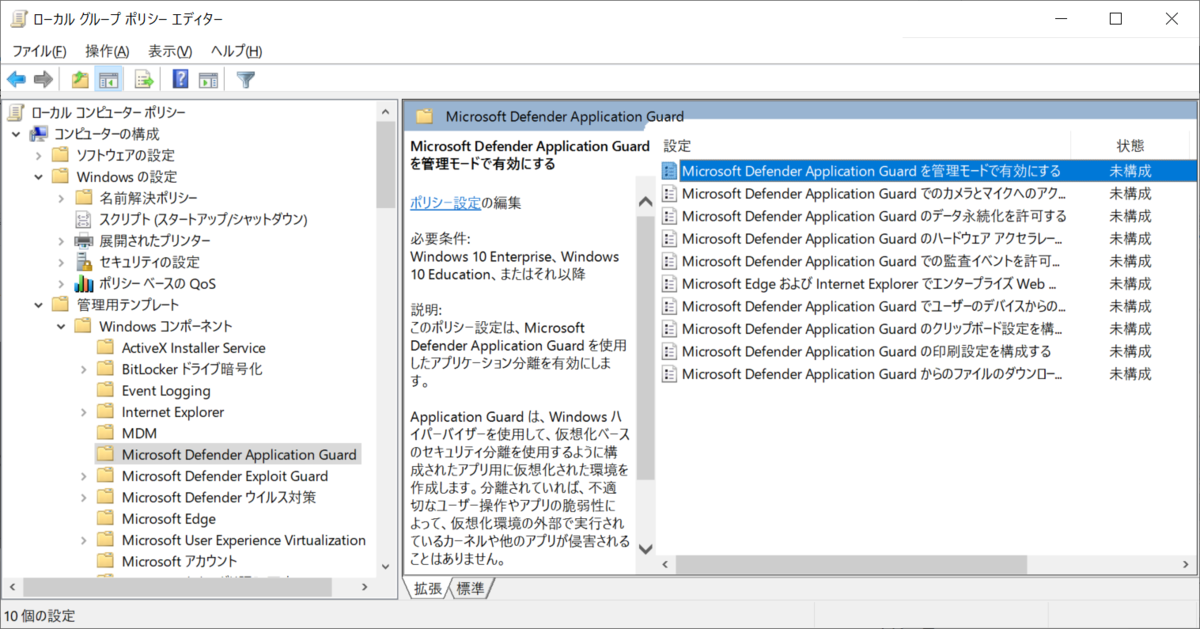This screenshot has height=629, width=1200.
Task: Expand the BitLocker ドライブ暗号化 node
Action: [83, 369]
